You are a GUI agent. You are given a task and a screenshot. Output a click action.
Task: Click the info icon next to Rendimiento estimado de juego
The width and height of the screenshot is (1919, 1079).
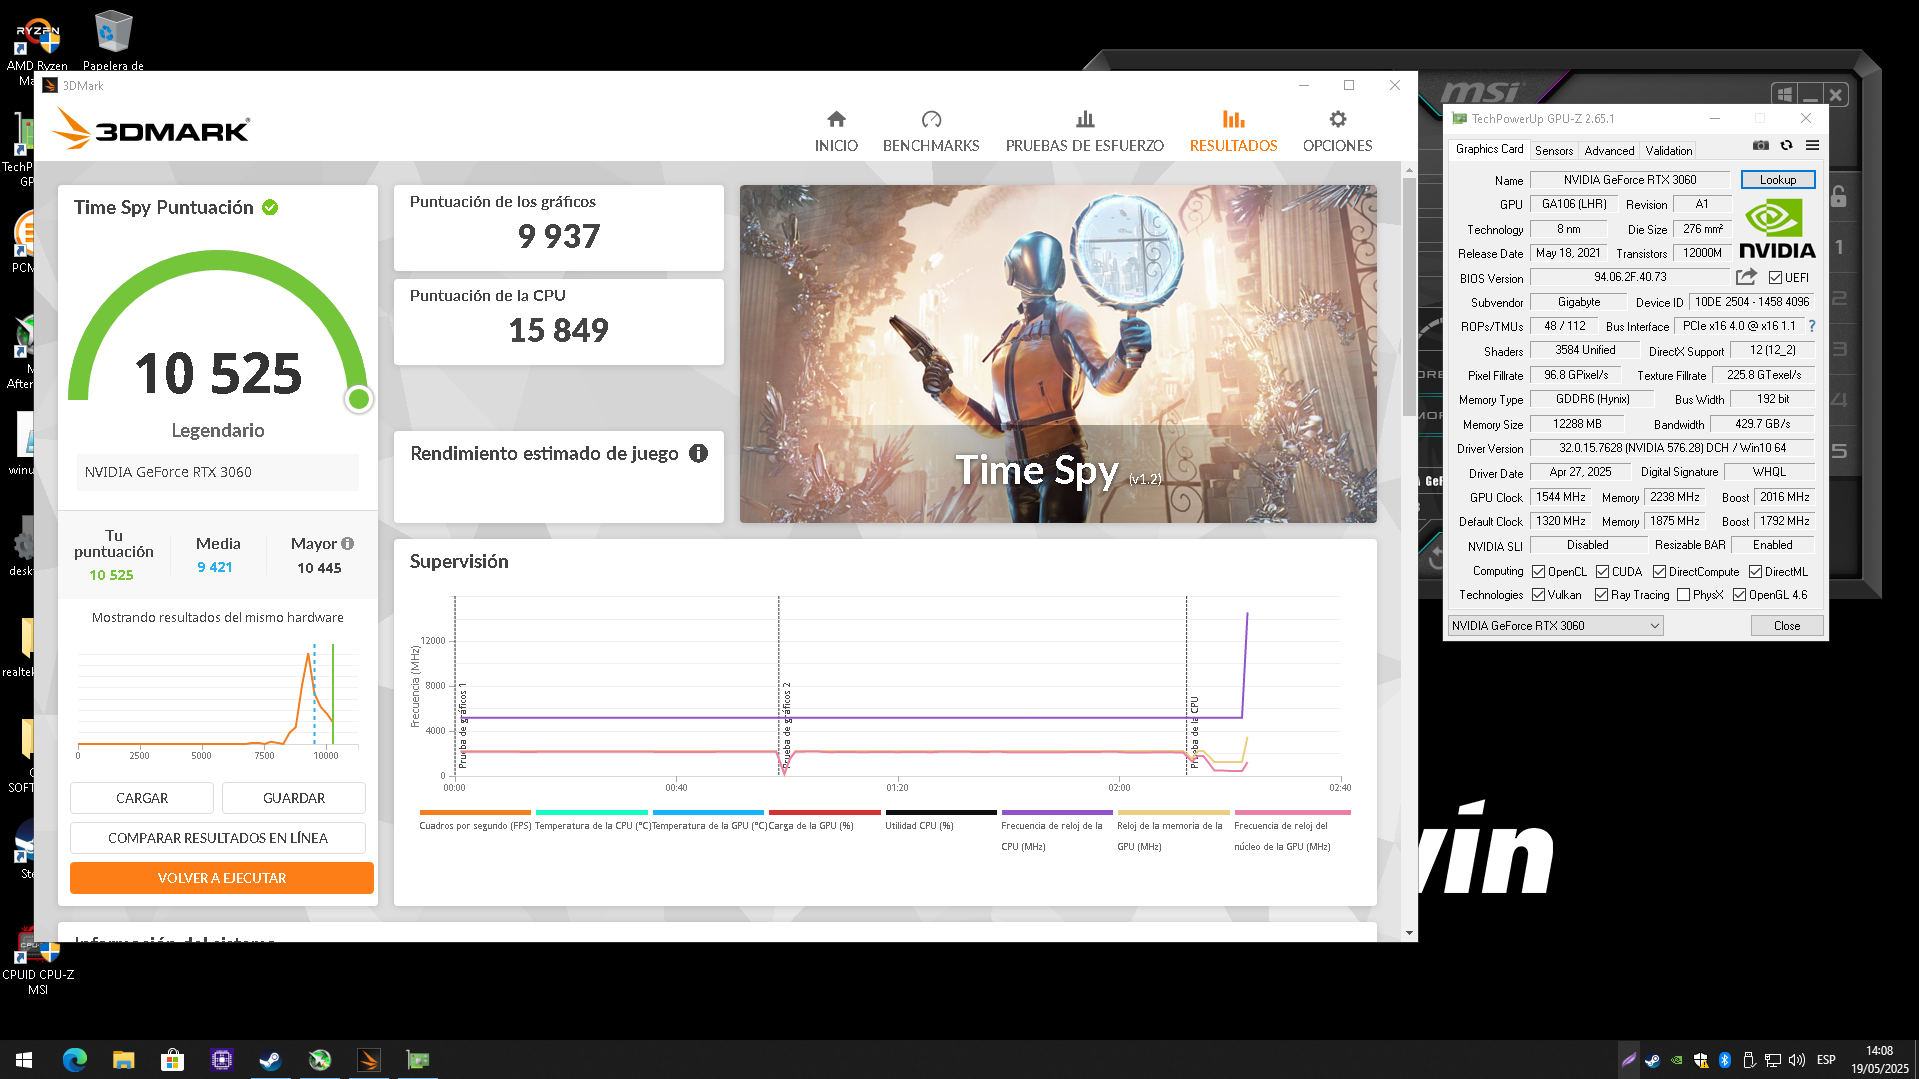click(x=698, y=453)
